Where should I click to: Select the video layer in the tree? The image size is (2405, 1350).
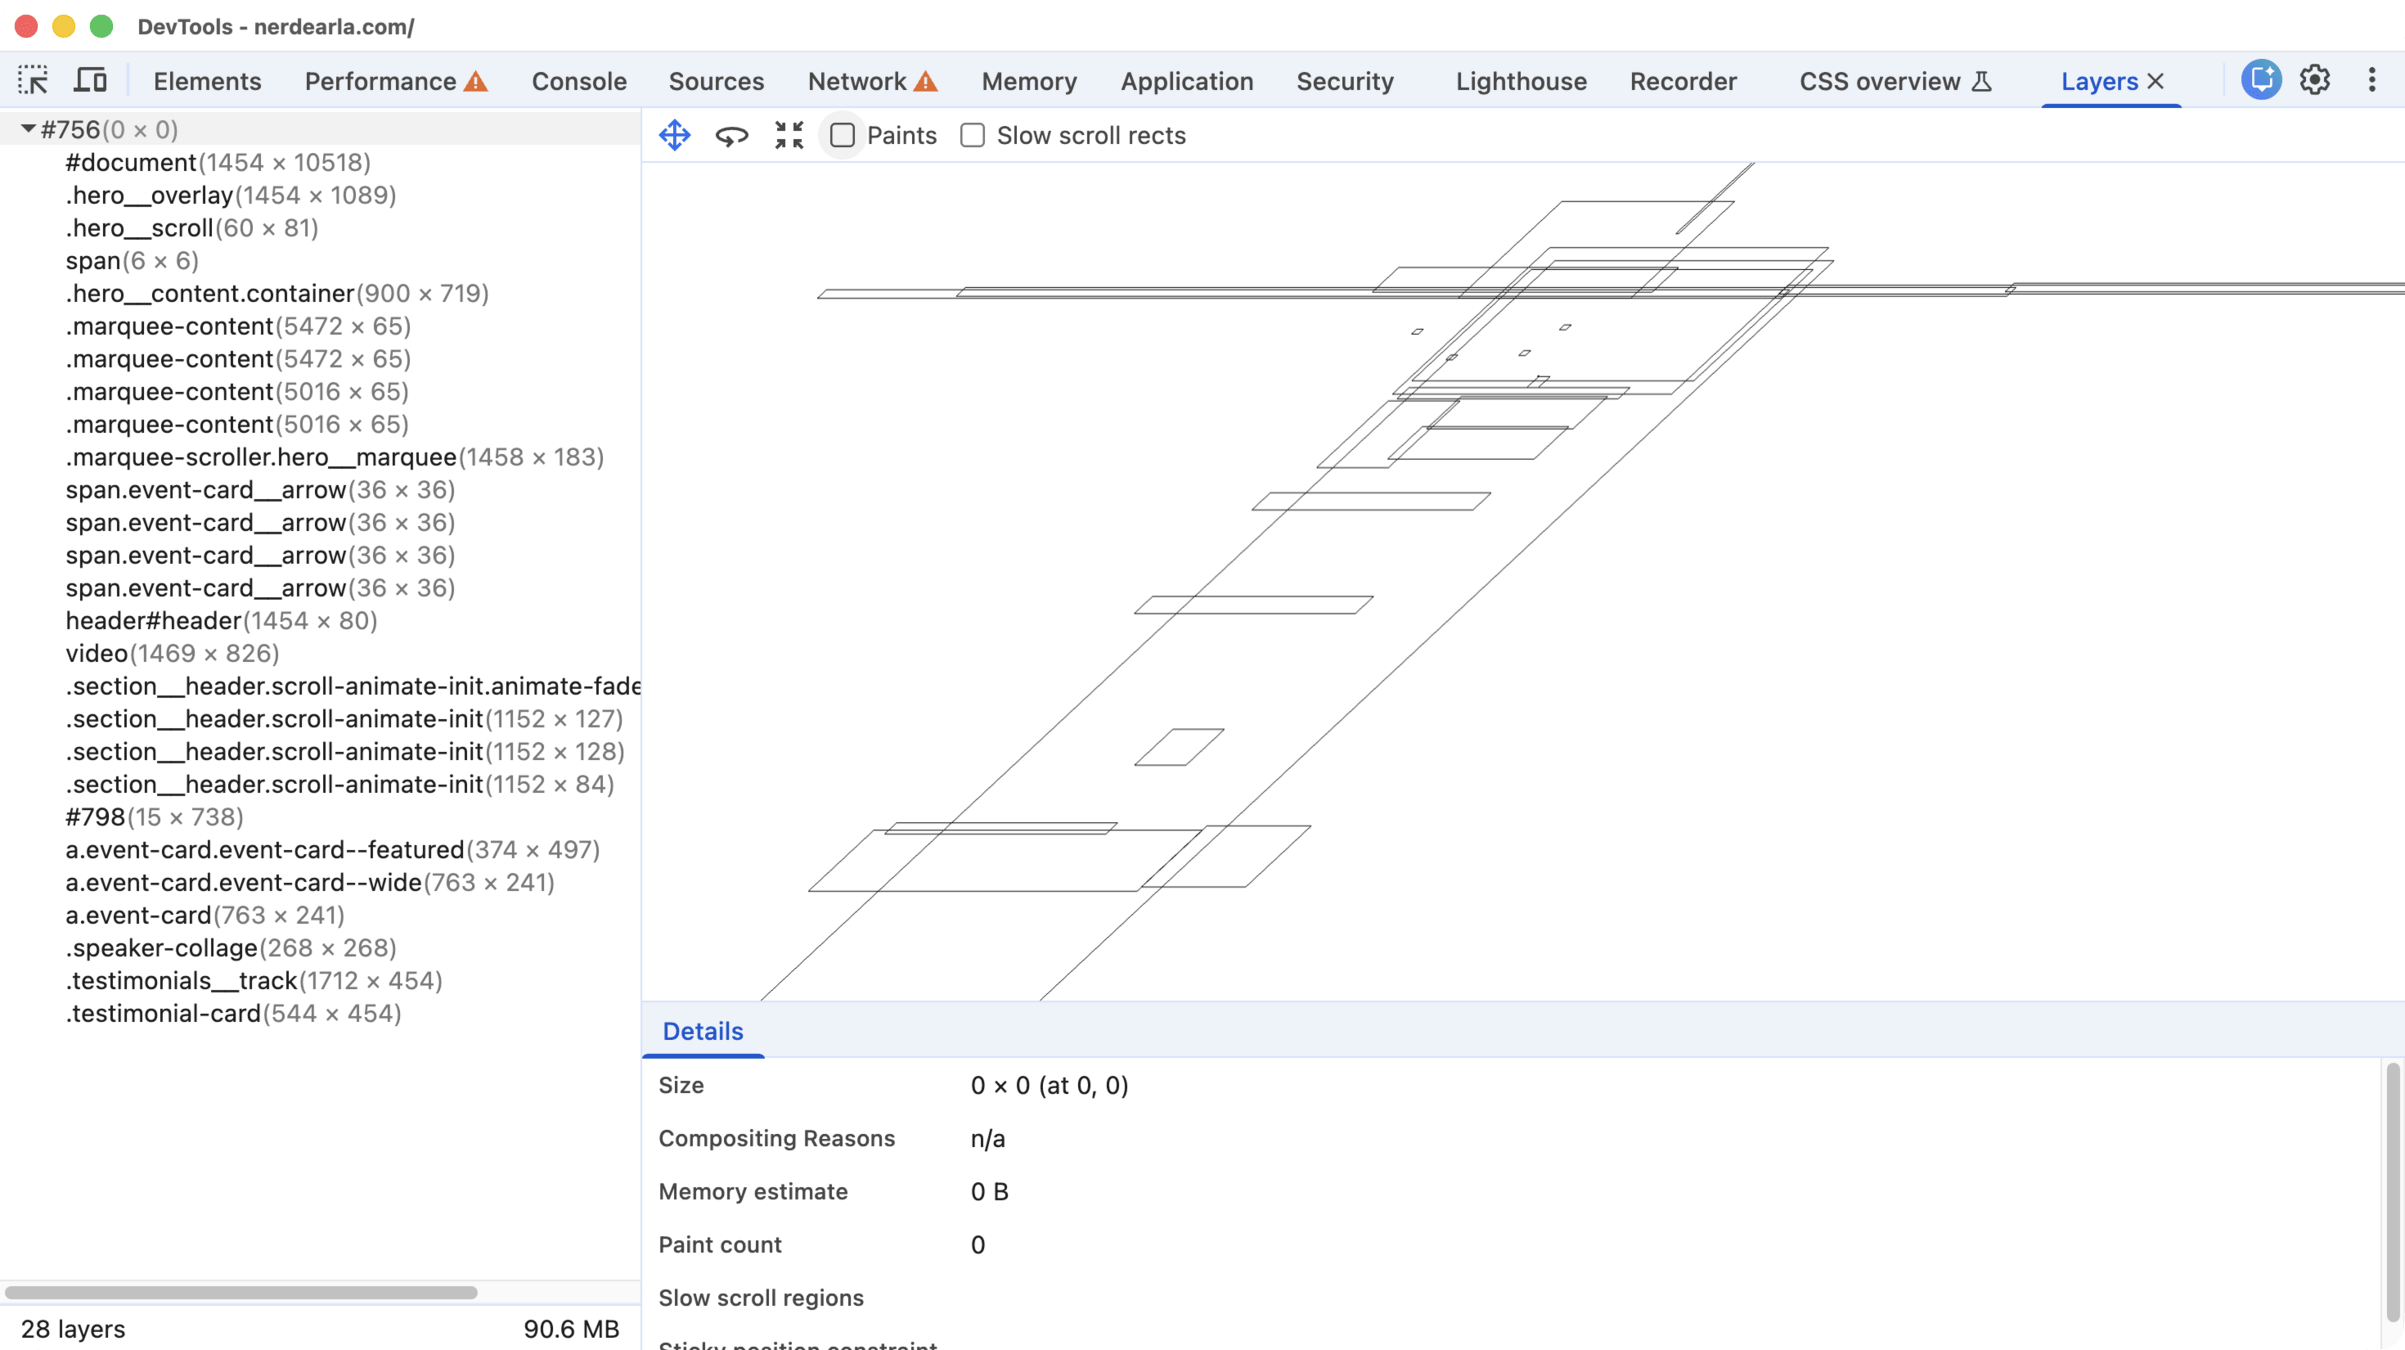point(97,653)
